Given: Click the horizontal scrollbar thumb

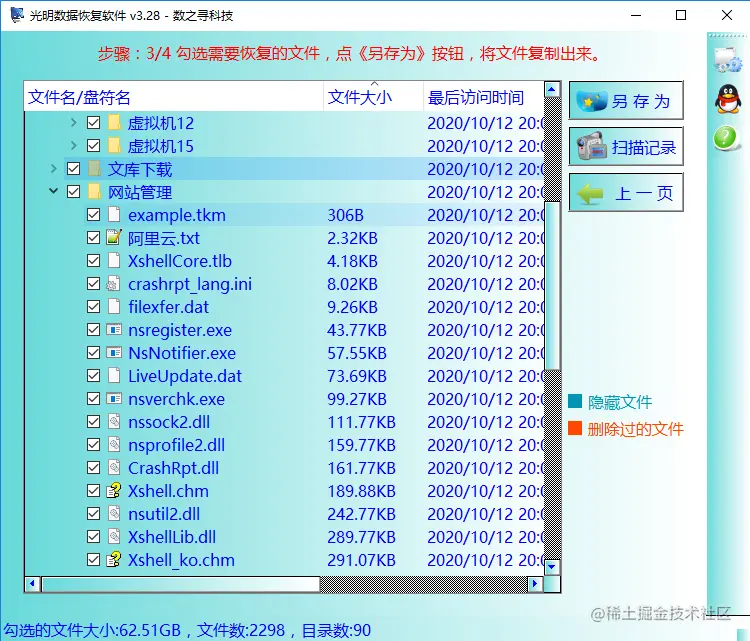Looking at the screenshot, I should click(181, 584).
